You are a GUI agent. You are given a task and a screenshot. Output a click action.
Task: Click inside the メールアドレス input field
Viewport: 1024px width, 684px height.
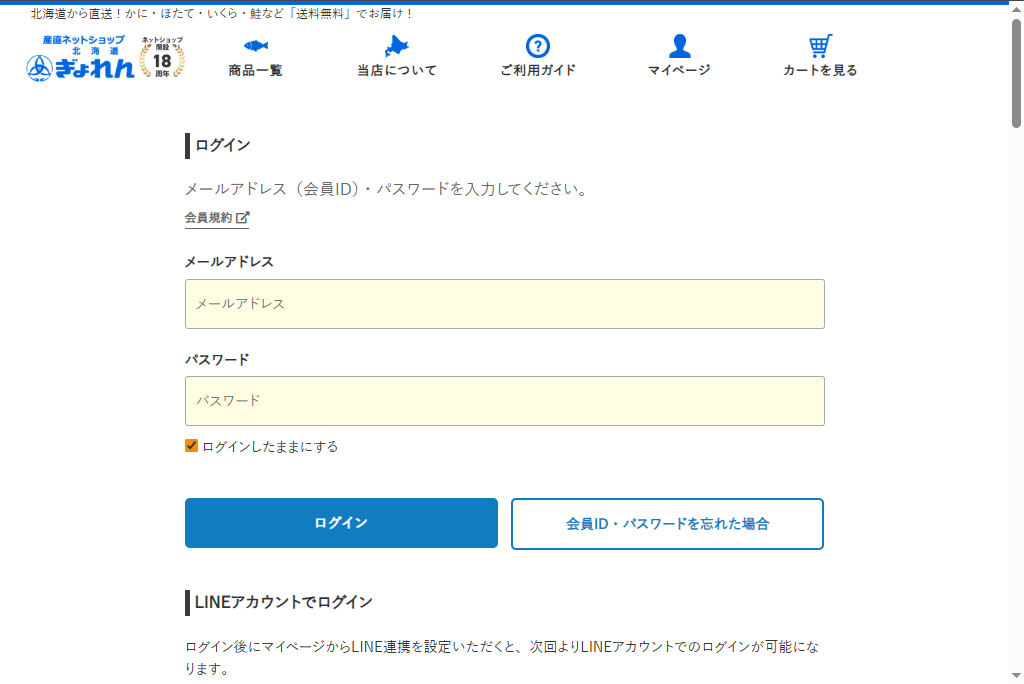[x=504, y=303]
